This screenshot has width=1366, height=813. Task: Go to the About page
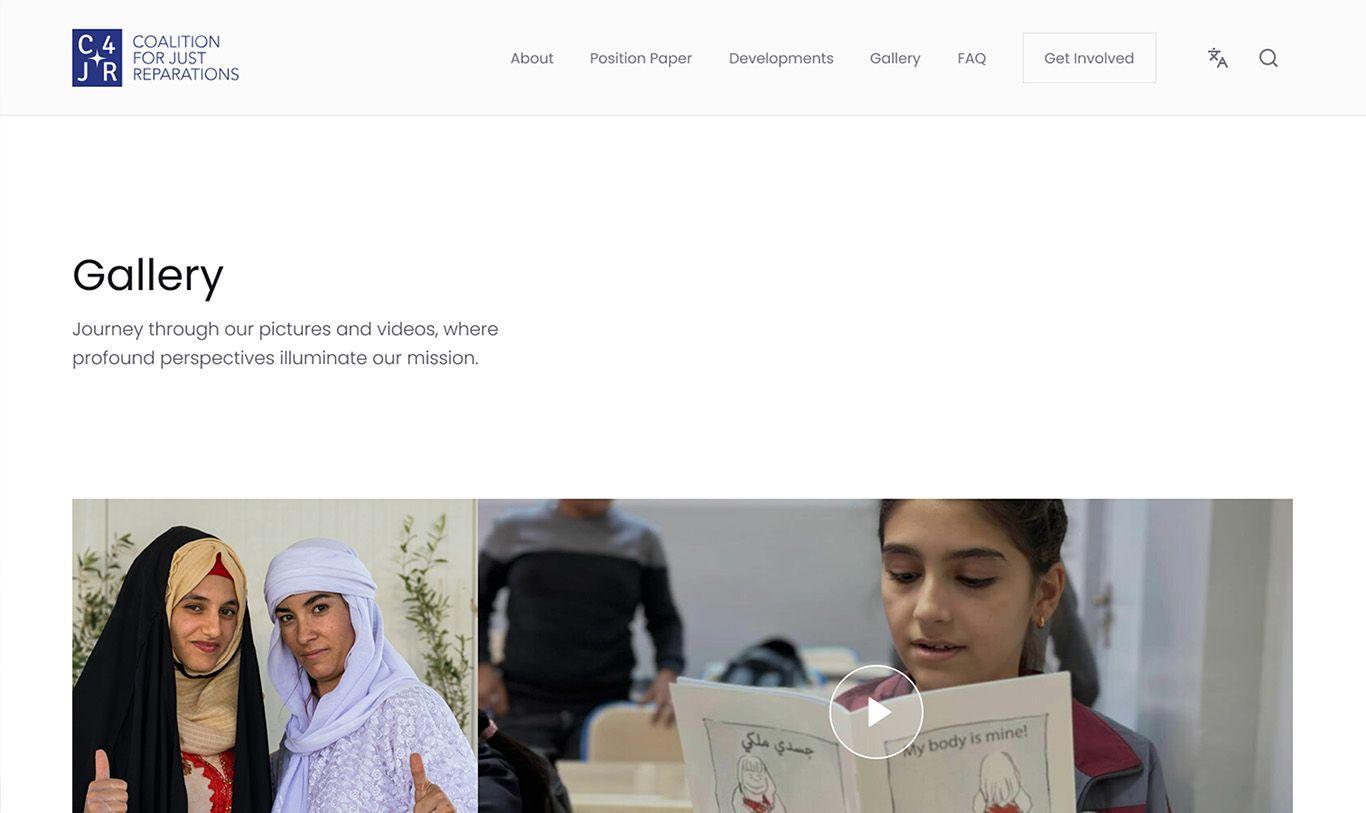point(532,58)
